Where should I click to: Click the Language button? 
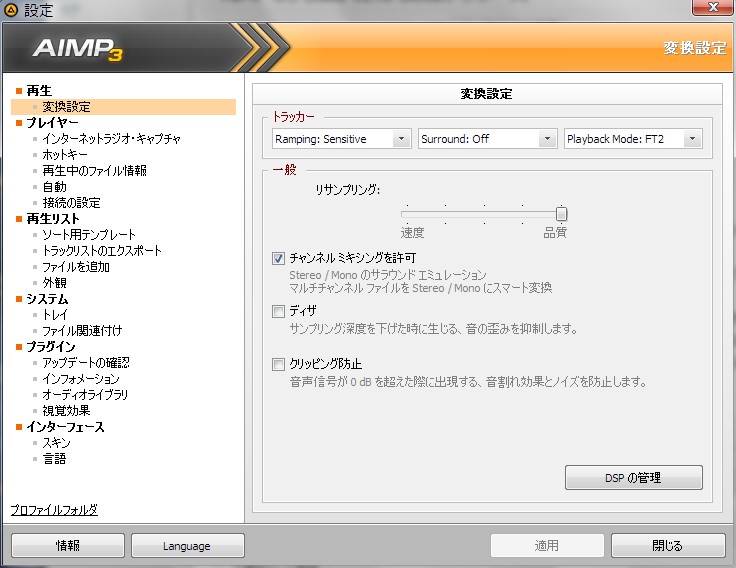point(188,545)
